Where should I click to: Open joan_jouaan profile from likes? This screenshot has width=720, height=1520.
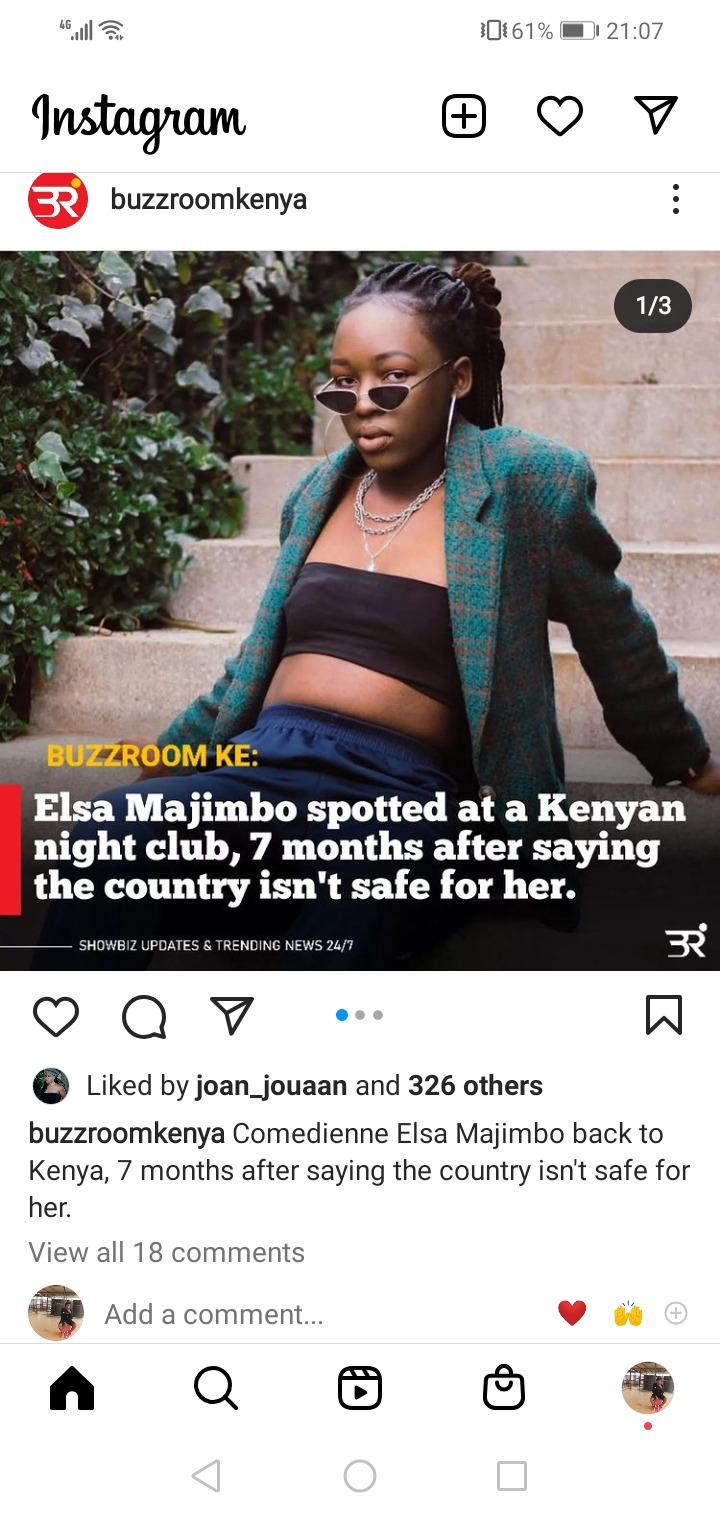[271, 1085]
